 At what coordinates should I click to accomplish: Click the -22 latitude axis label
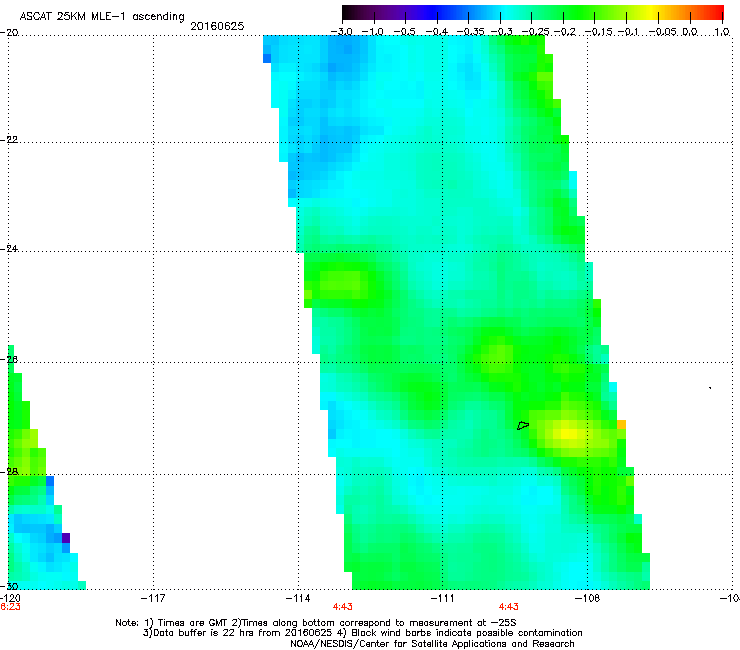pos(9,140)
